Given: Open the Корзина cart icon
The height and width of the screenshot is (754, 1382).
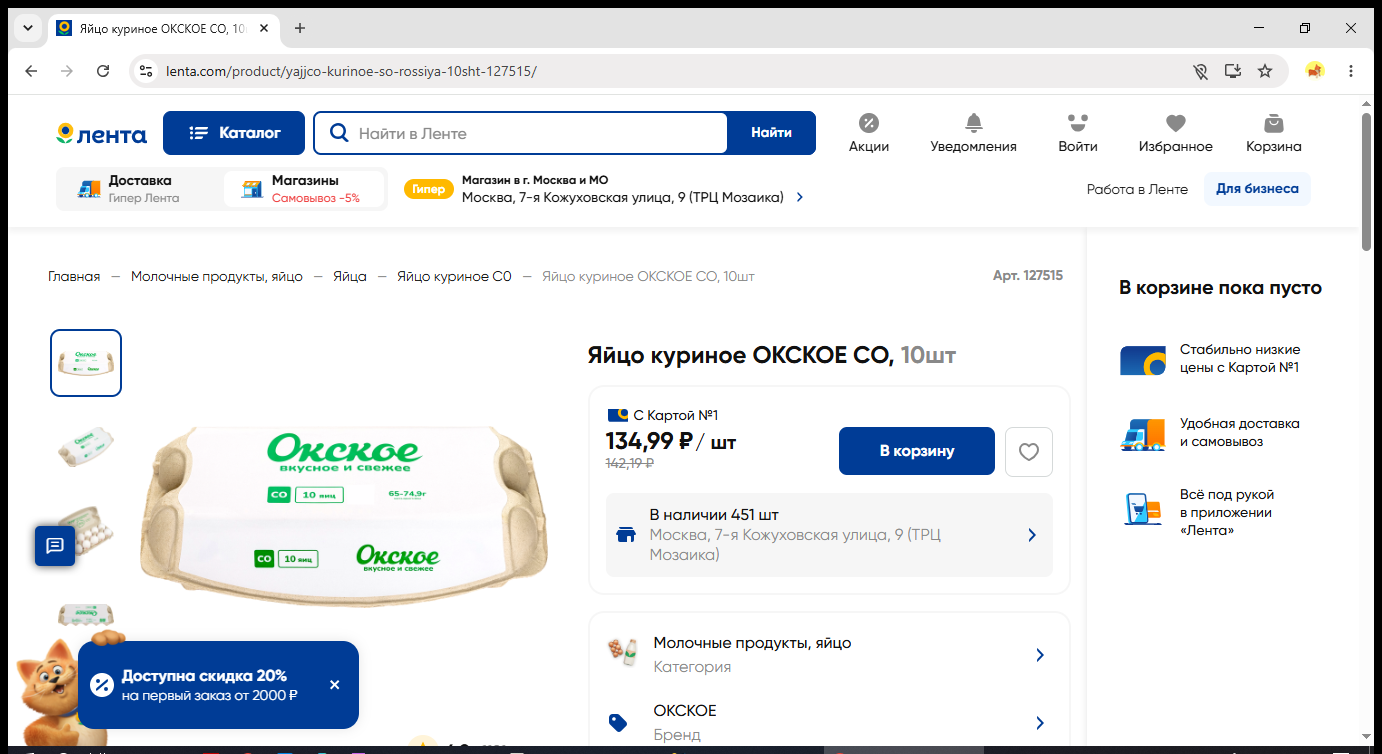Looking at the screenshot, I should point(1273,133).
